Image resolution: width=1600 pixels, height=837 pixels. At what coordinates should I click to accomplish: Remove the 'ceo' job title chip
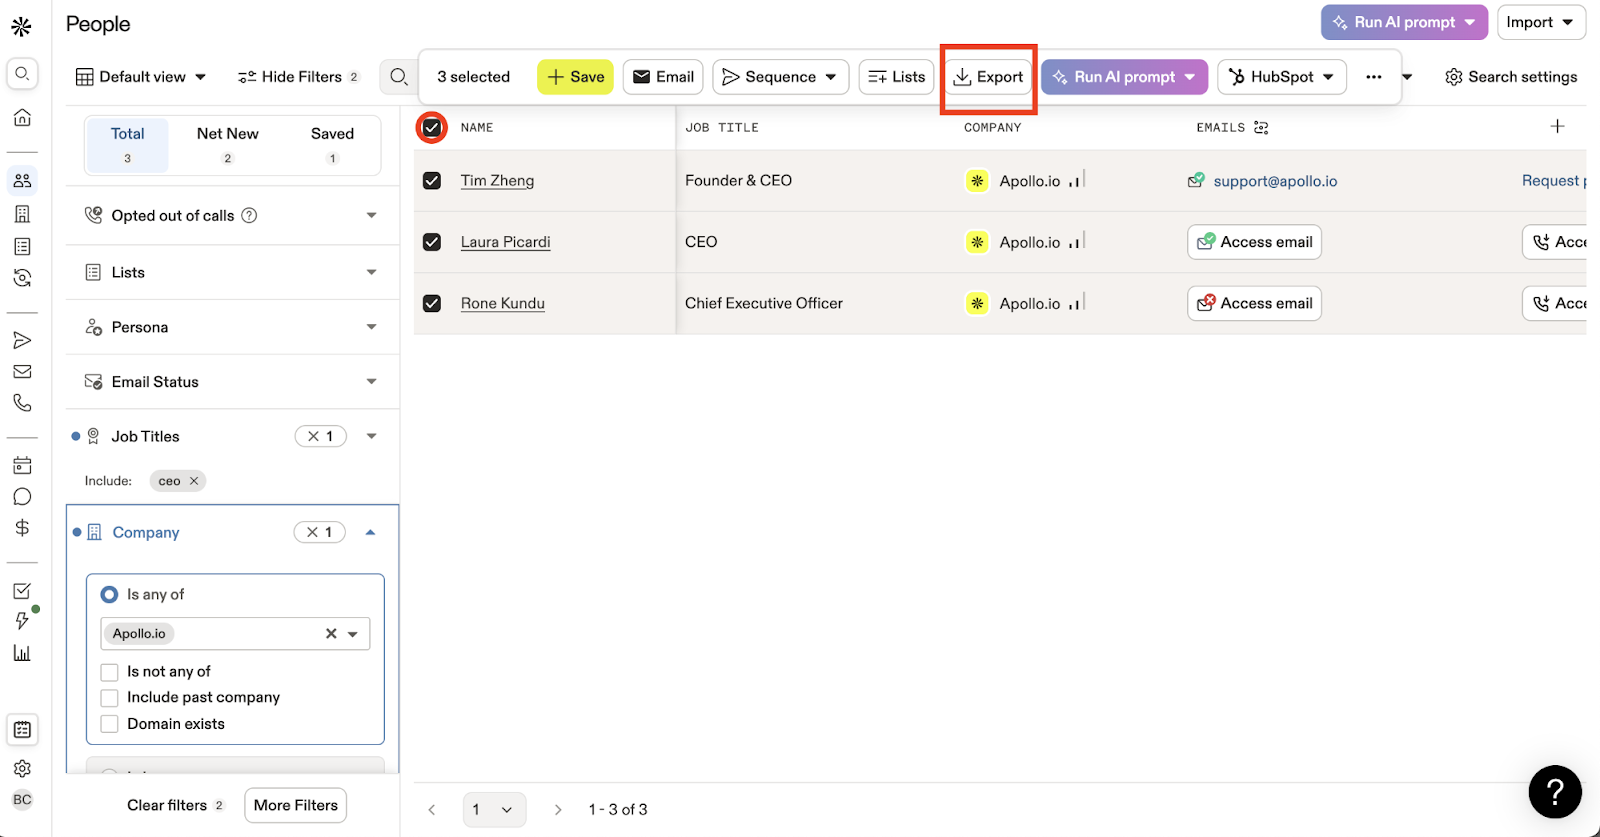coord(194,481)
